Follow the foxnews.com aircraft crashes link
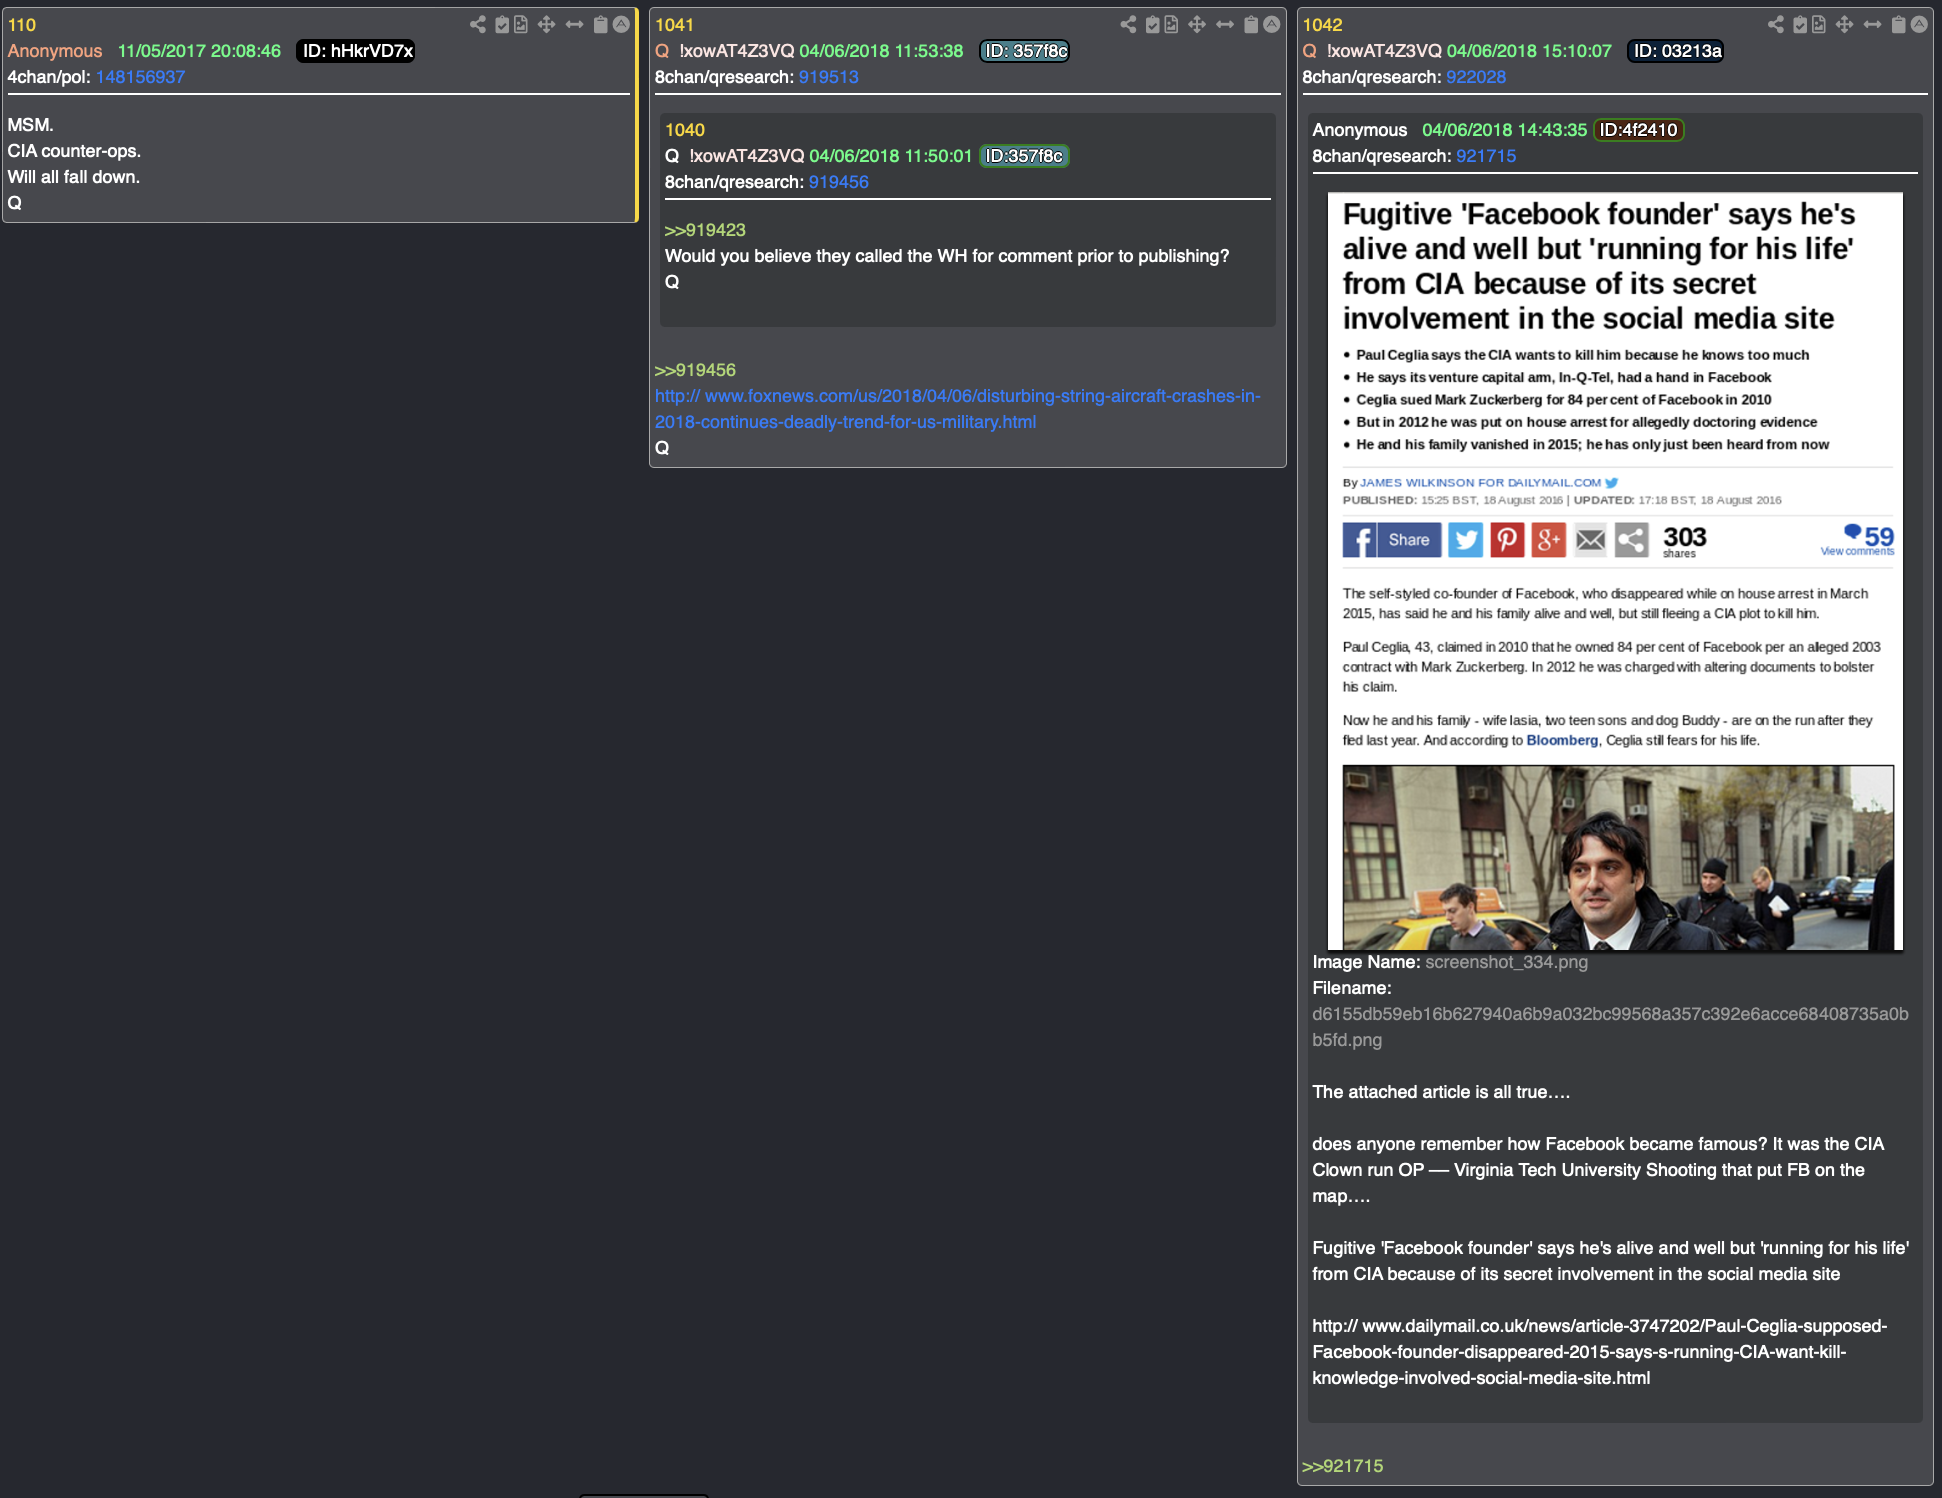The image size is (1942, 1498). [957, 409]
